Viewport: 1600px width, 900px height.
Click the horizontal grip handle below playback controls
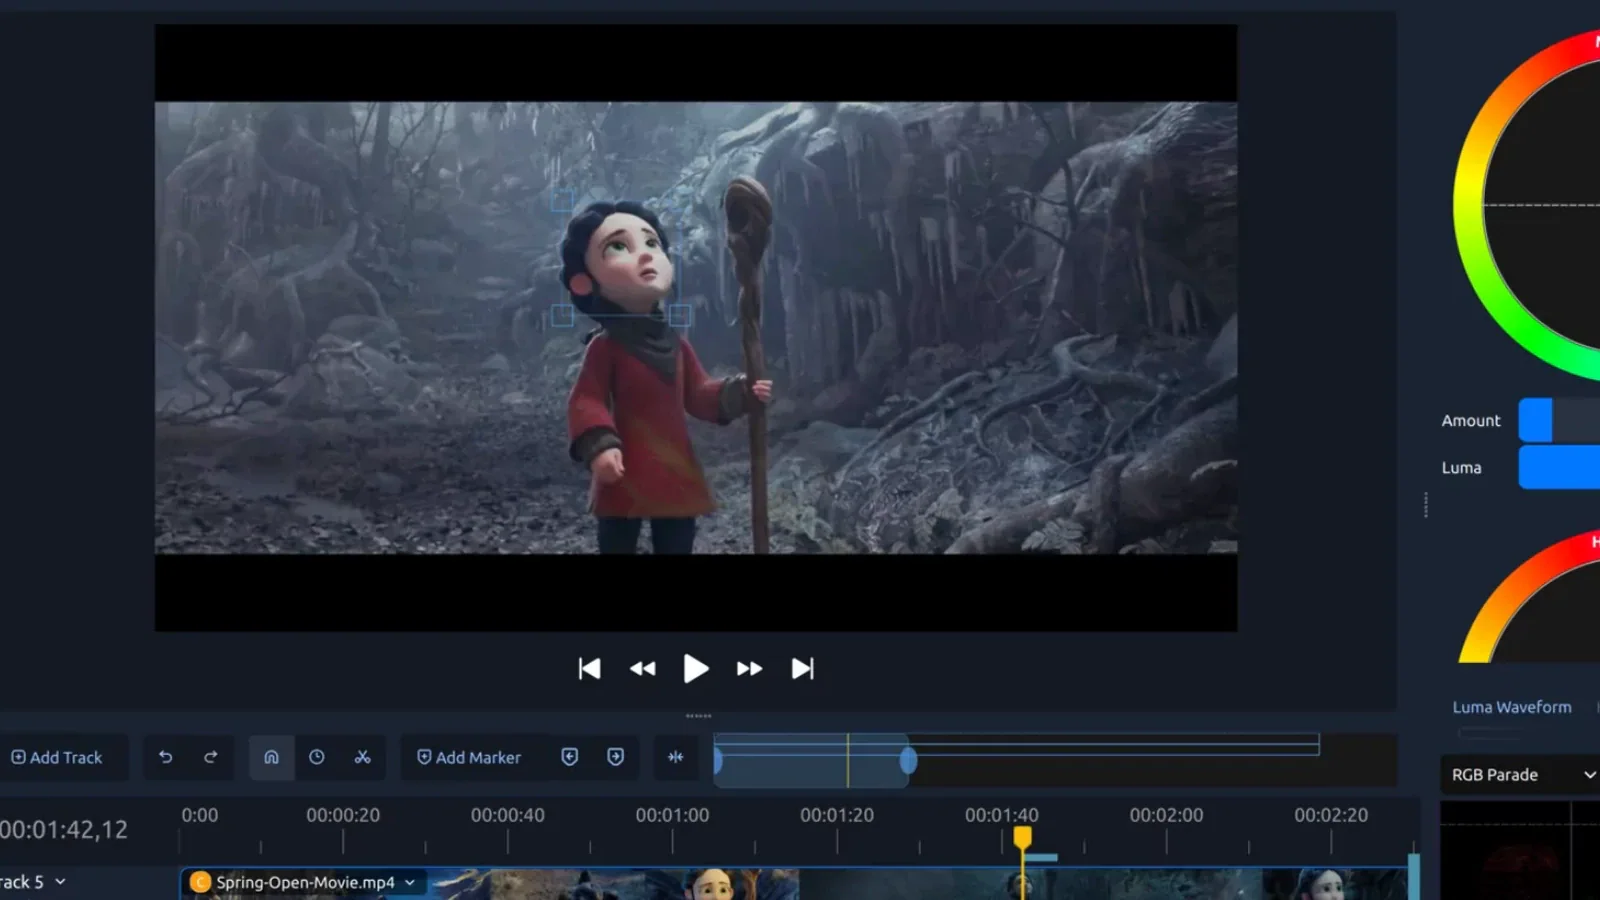tap(699, 716)
